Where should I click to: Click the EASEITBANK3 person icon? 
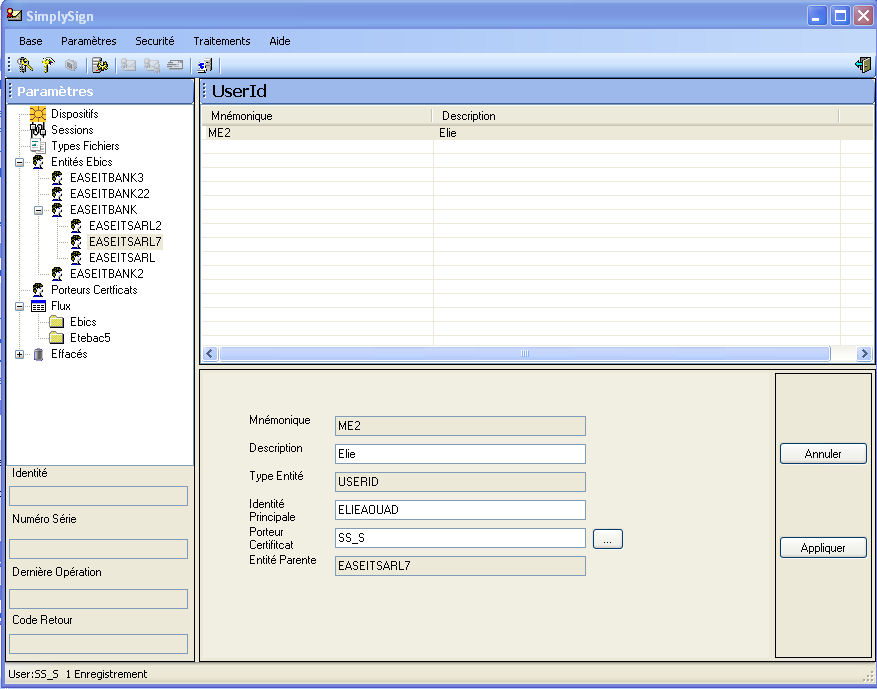[x=56, y=178]
